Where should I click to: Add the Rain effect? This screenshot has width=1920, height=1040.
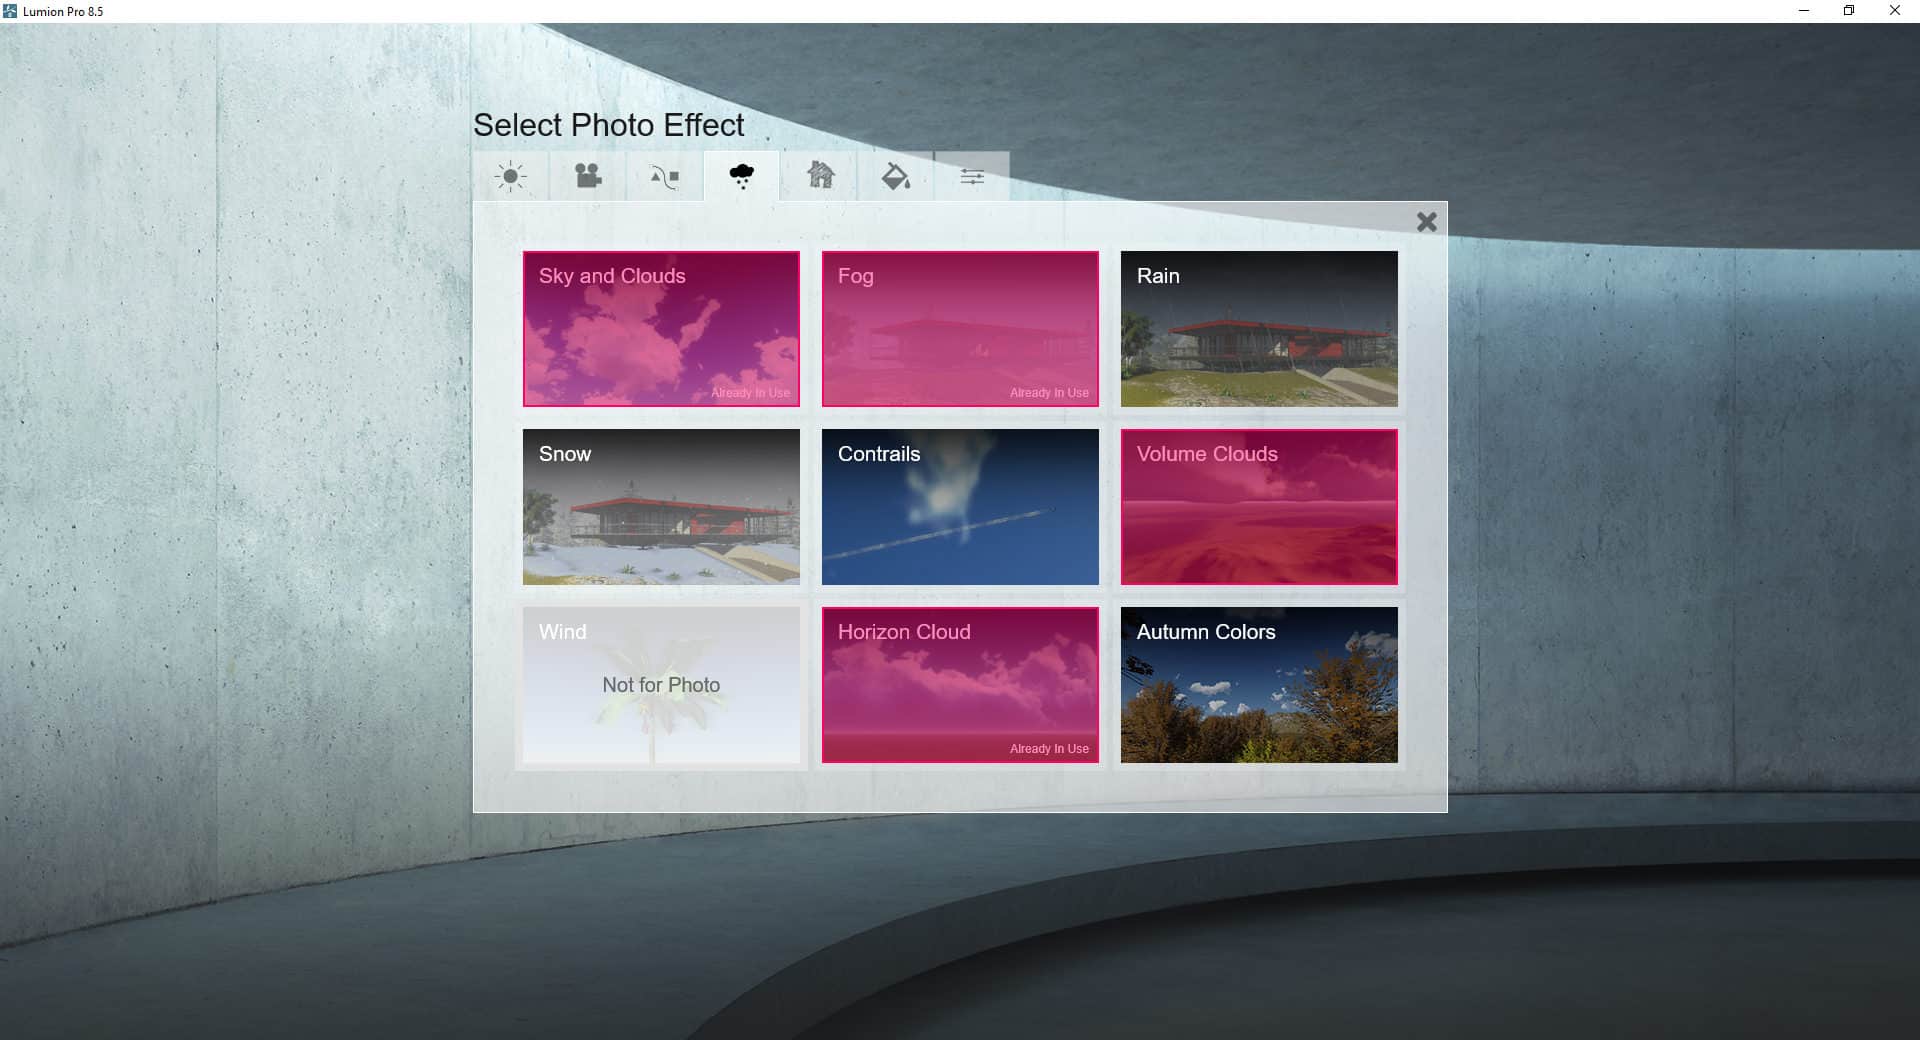[x=1259, y=329]
